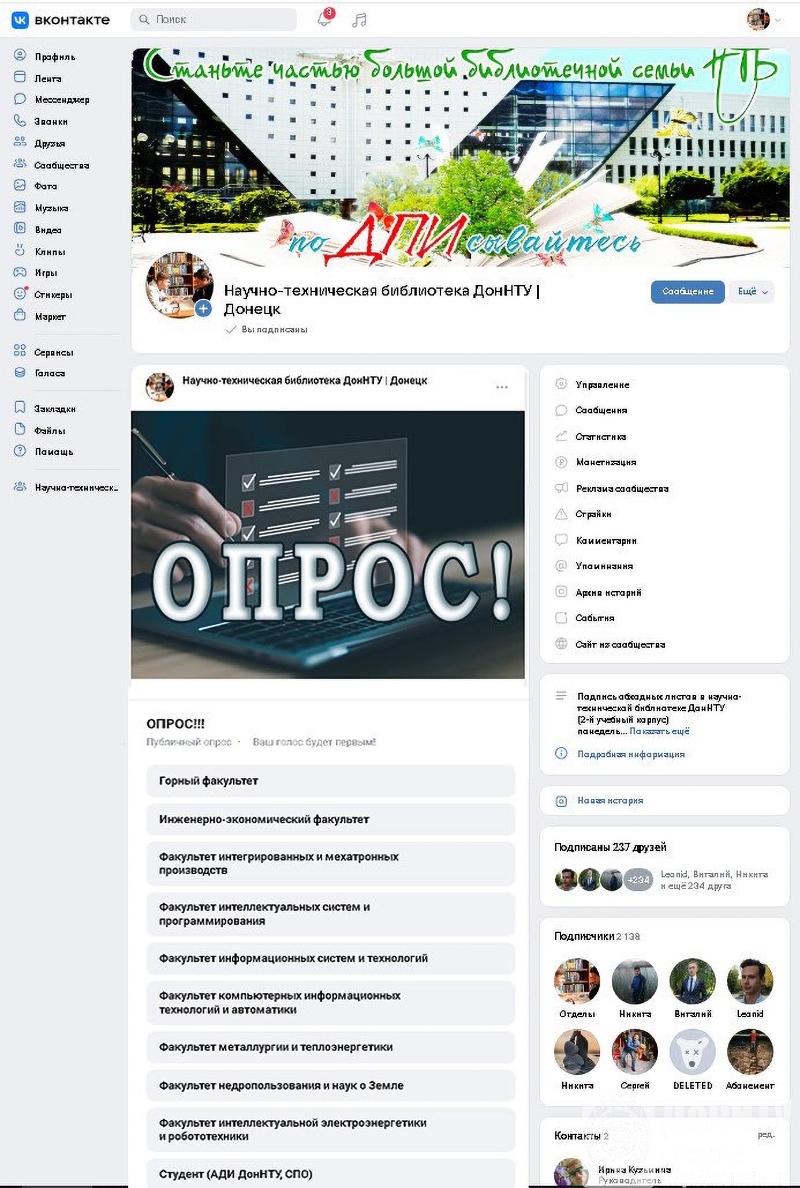Open the music note icon in header
The image size is (800, 1188).
coord(360,20)
